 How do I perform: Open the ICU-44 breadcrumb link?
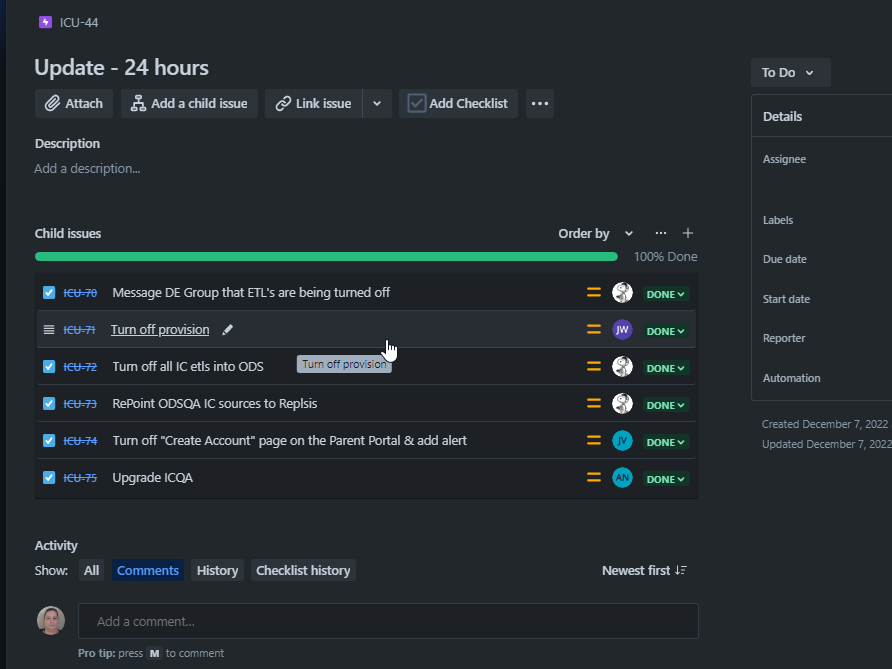79,23
